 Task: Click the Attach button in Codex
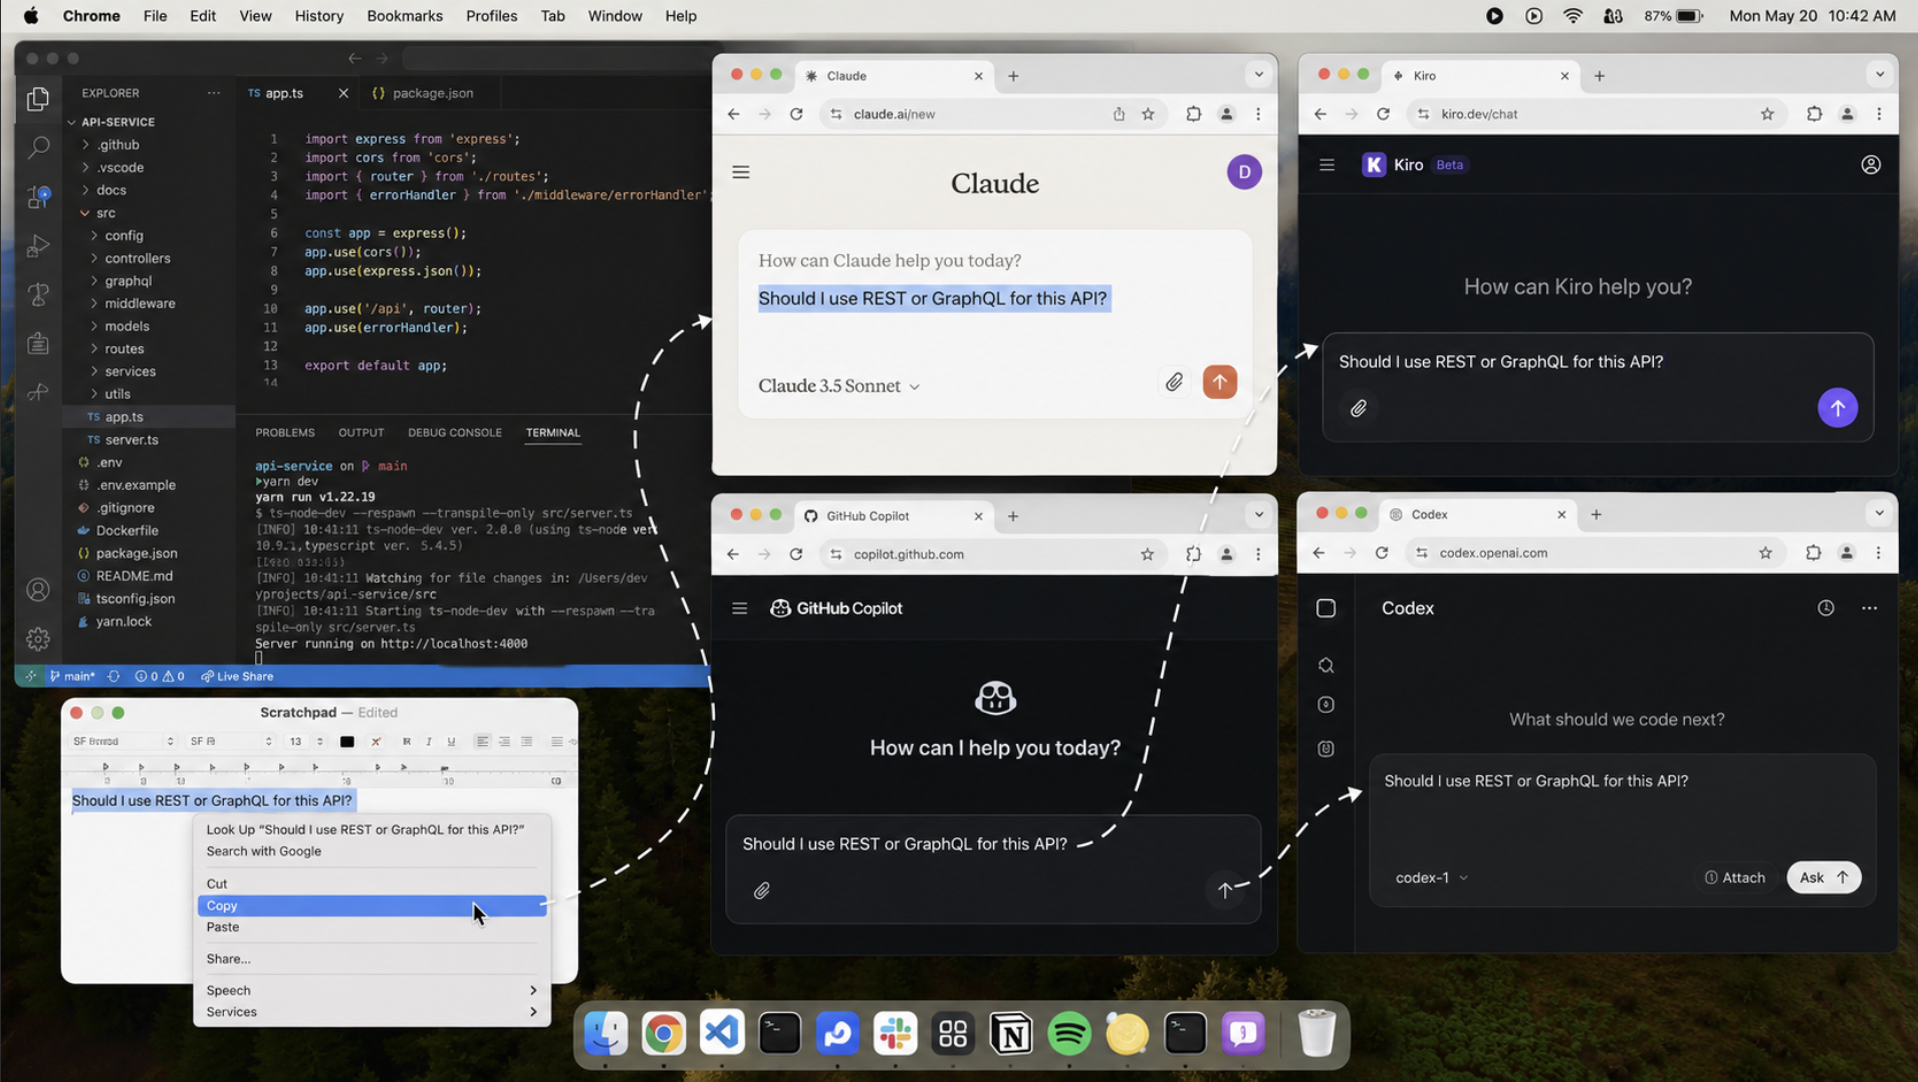click(x=1735, y=877)
